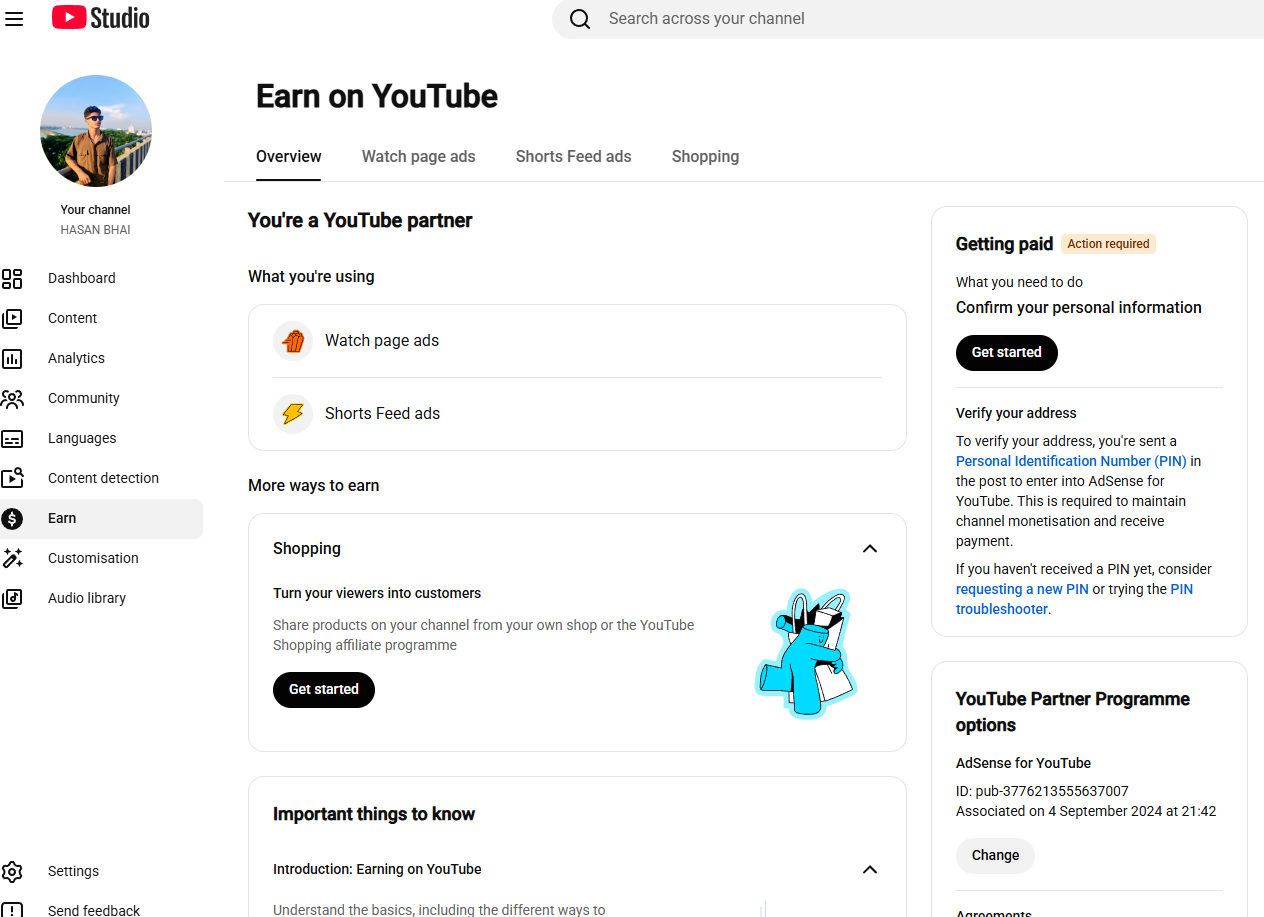
Task: Click the Action required badge
Action: pyautogui.click(x=1108, y=244)
